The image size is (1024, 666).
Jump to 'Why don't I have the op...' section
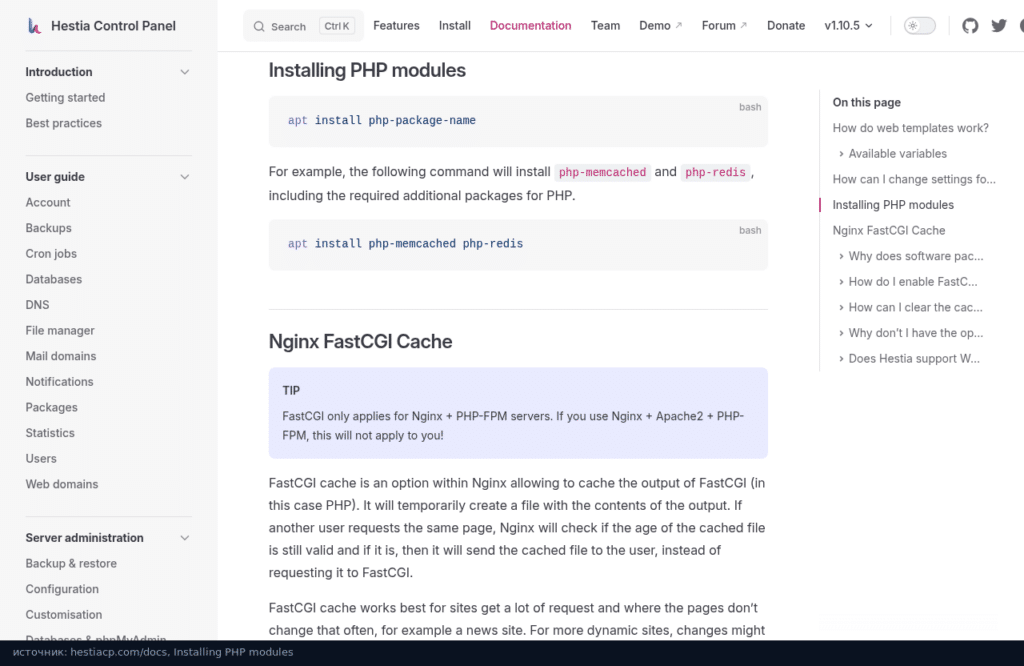click(x=916, y=333)
